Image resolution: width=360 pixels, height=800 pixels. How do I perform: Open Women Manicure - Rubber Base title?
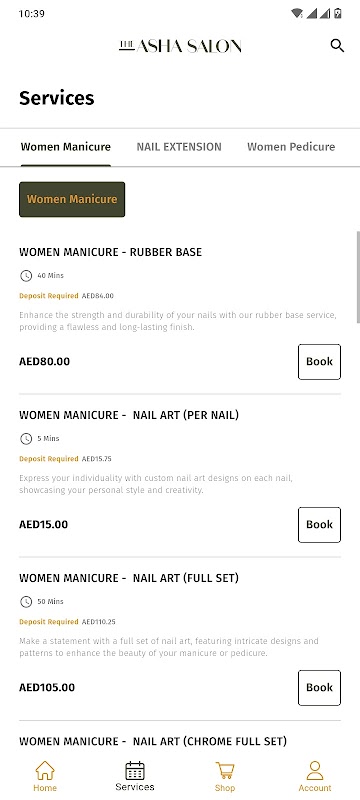[x=111, y=252]
